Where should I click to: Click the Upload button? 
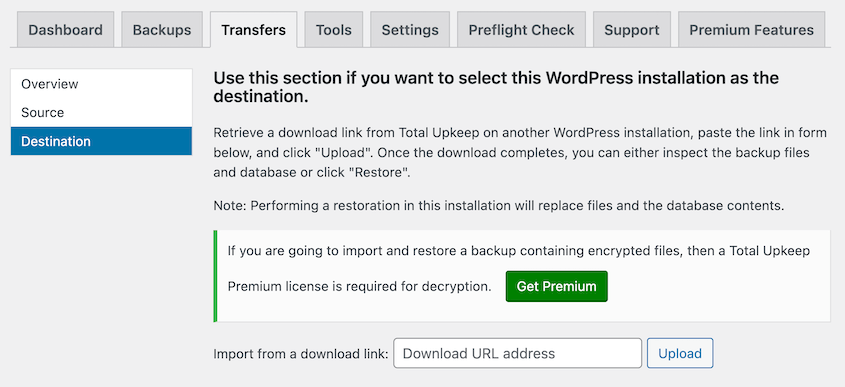(680, 353)
